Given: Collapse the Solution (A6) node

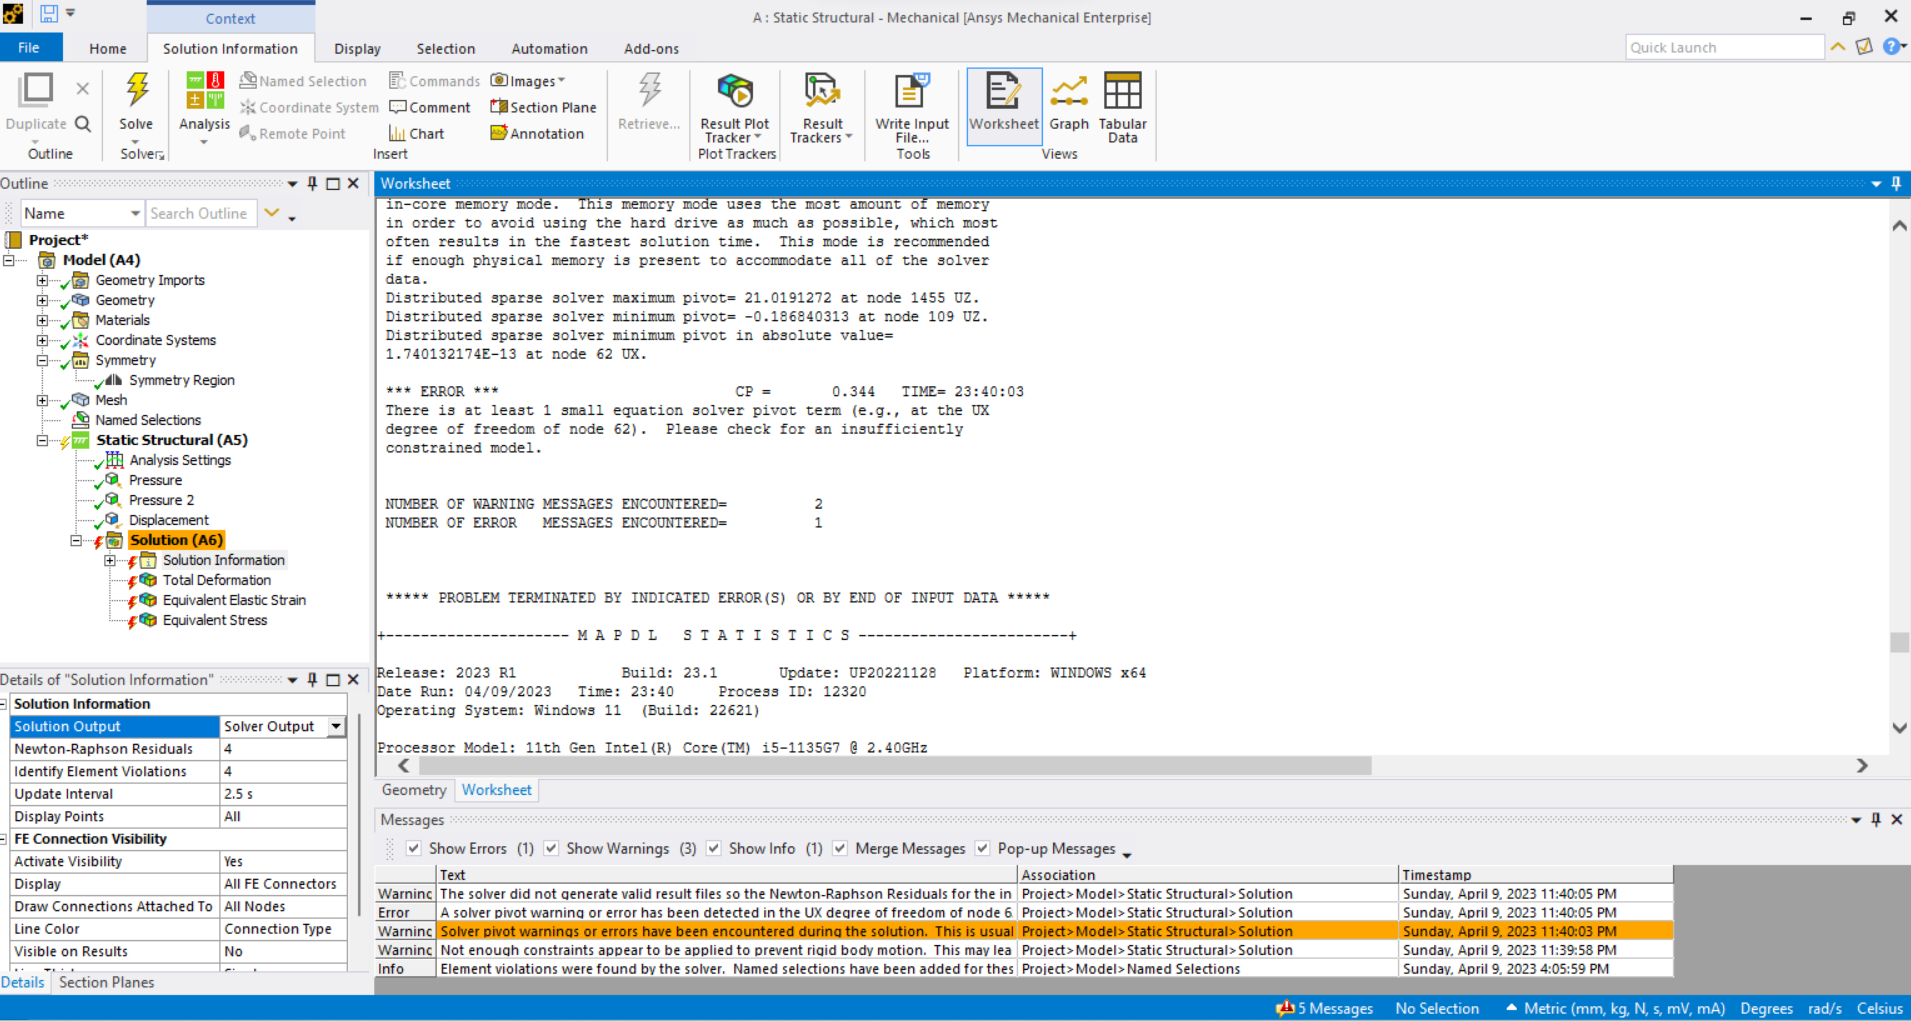Looking at the screenshot, I should (76, 540).
